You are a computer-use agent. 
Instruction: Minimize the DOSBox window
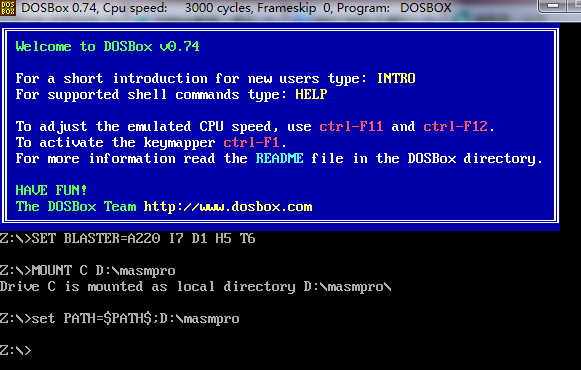tap(553, 6)
